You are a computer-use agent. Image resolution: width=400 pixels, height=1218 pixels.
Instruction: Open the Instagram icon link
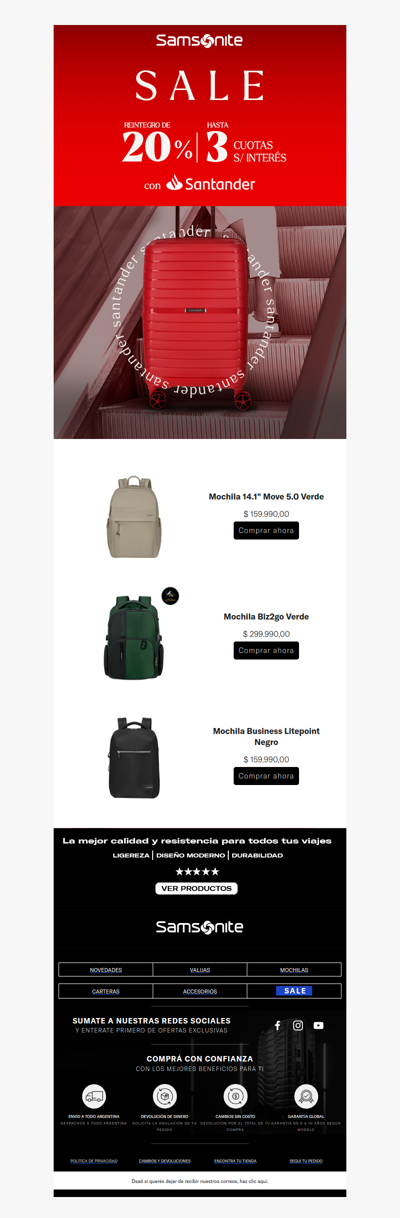pyautogui.click(x=298, y=1025)
